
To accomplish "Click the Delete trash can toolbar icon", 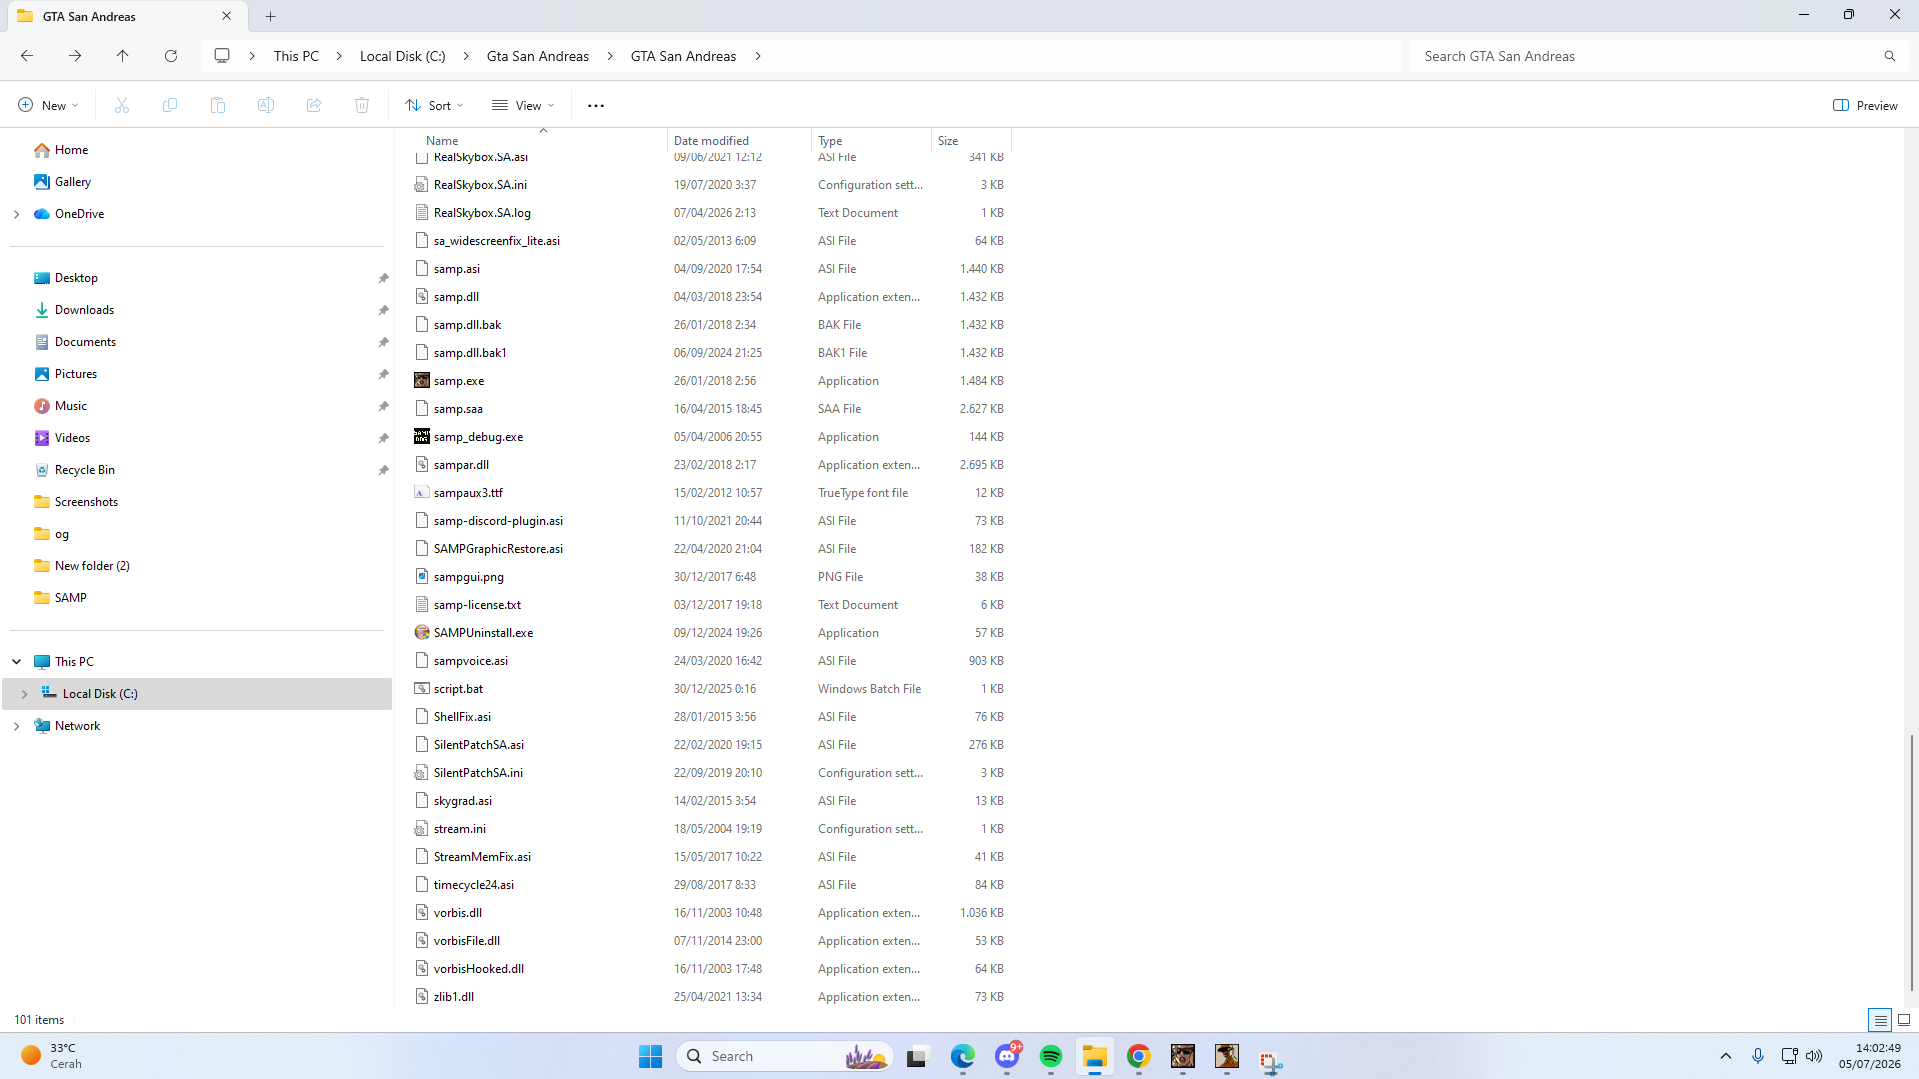I will point(362,105).
